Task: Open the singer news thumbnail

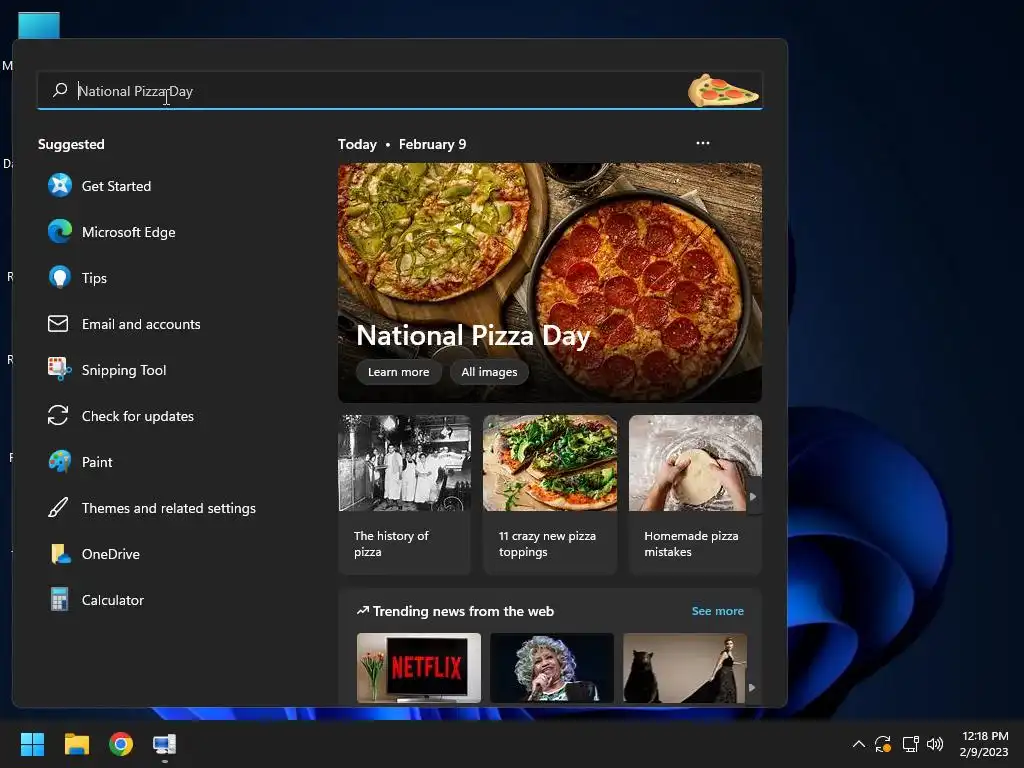Action: pyautogui.click(x=552, y=667)
